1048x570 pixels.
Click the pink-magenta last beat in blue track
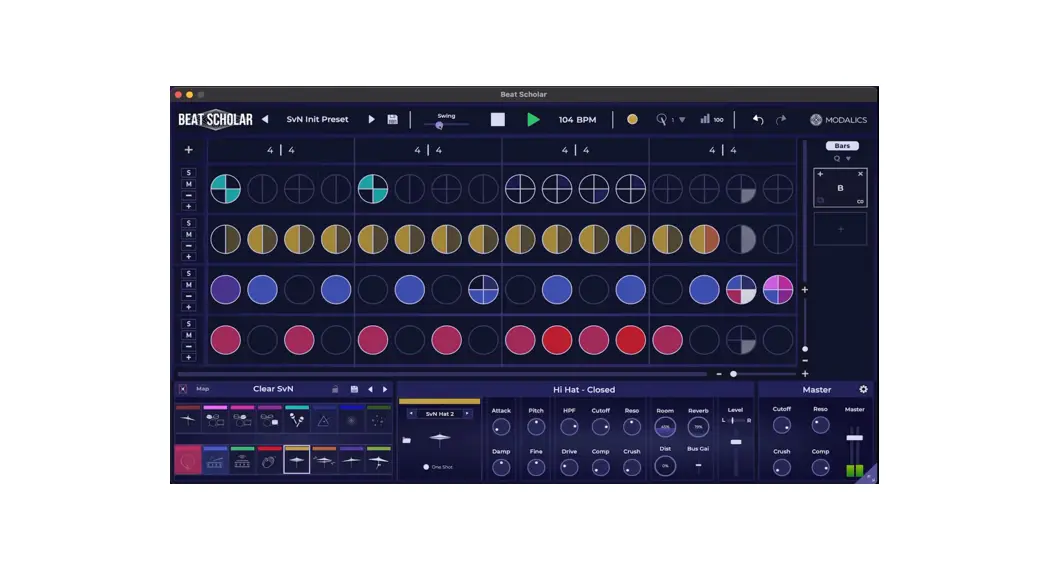pyautogui.click(x=778, y=289)
